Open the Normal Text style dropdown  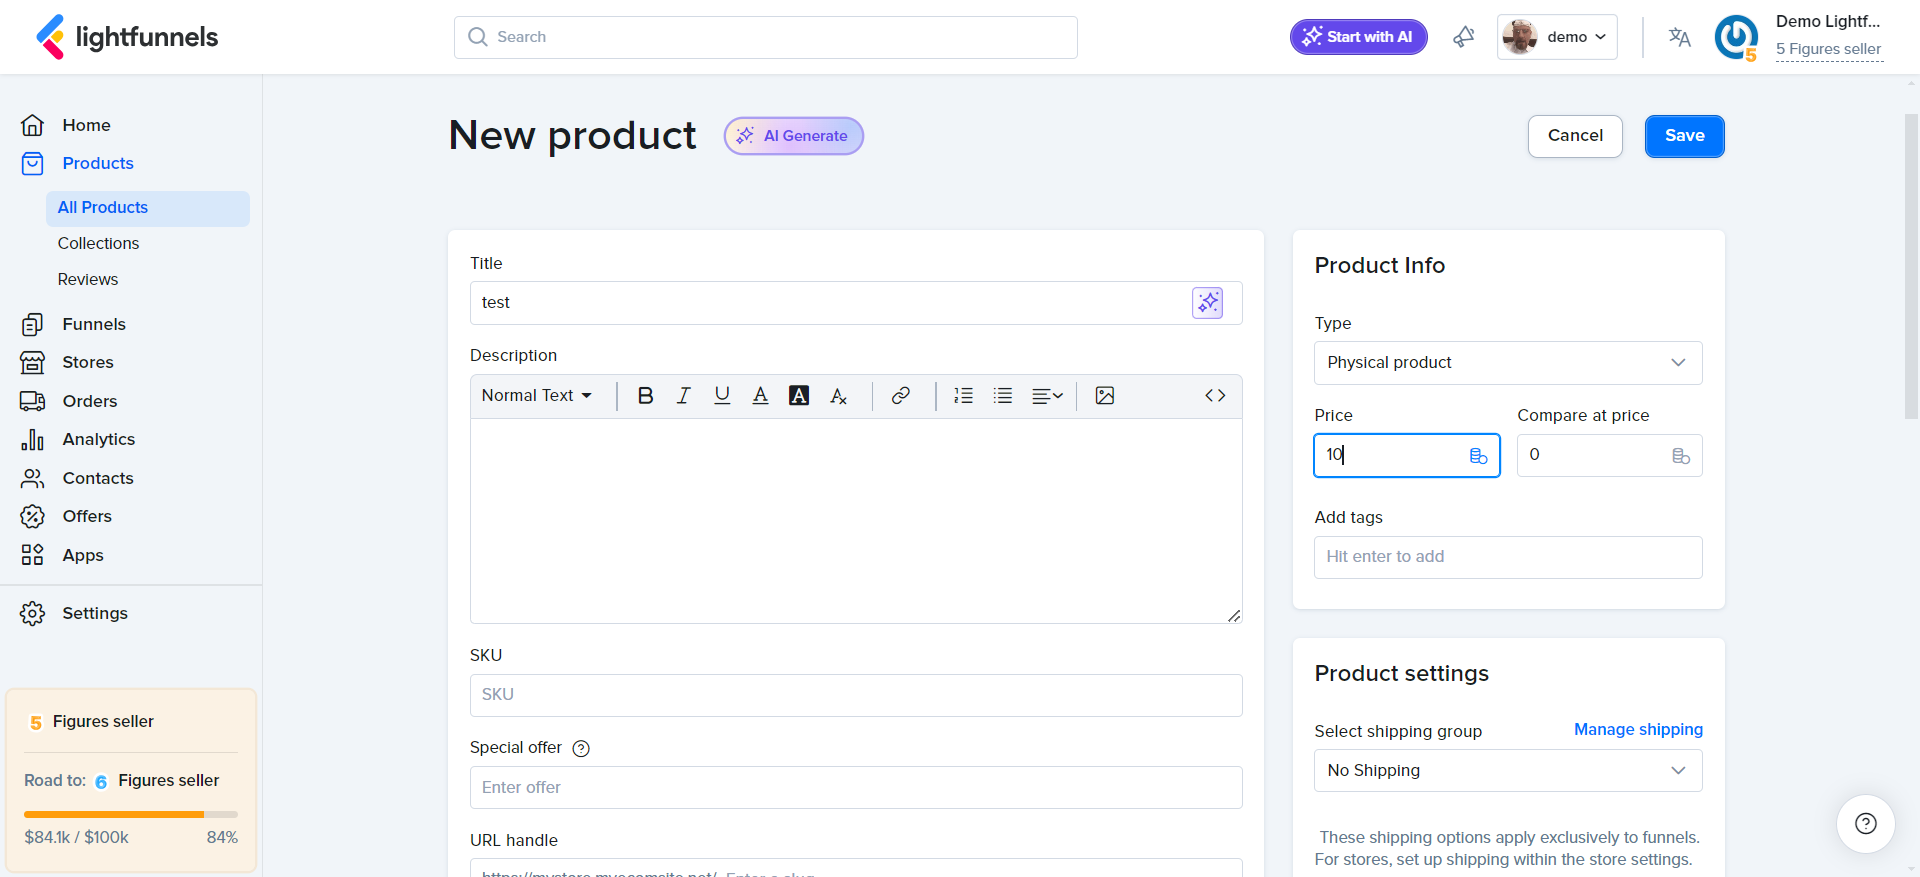537,396
